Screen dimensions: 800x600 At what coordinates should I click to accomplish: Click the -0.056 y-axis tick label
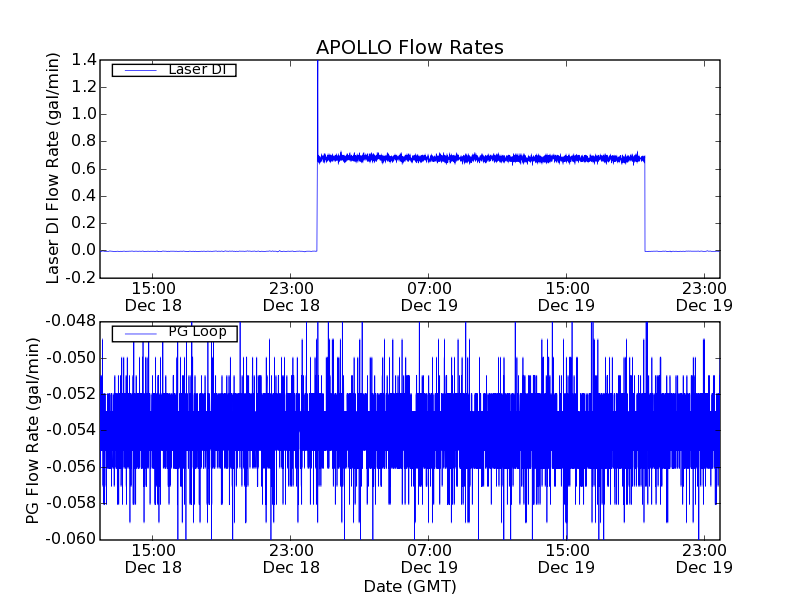tap(71, 466)
